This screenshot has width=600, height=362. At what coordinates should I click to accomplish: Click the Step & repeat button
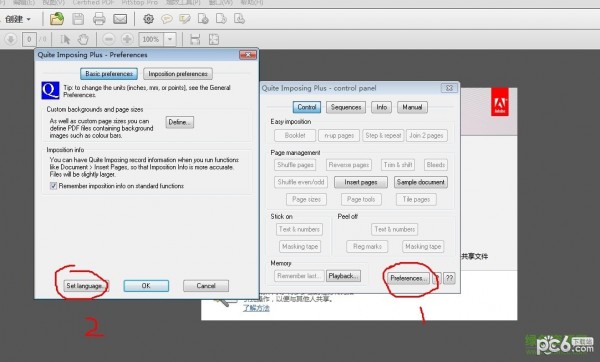(383, 135)
